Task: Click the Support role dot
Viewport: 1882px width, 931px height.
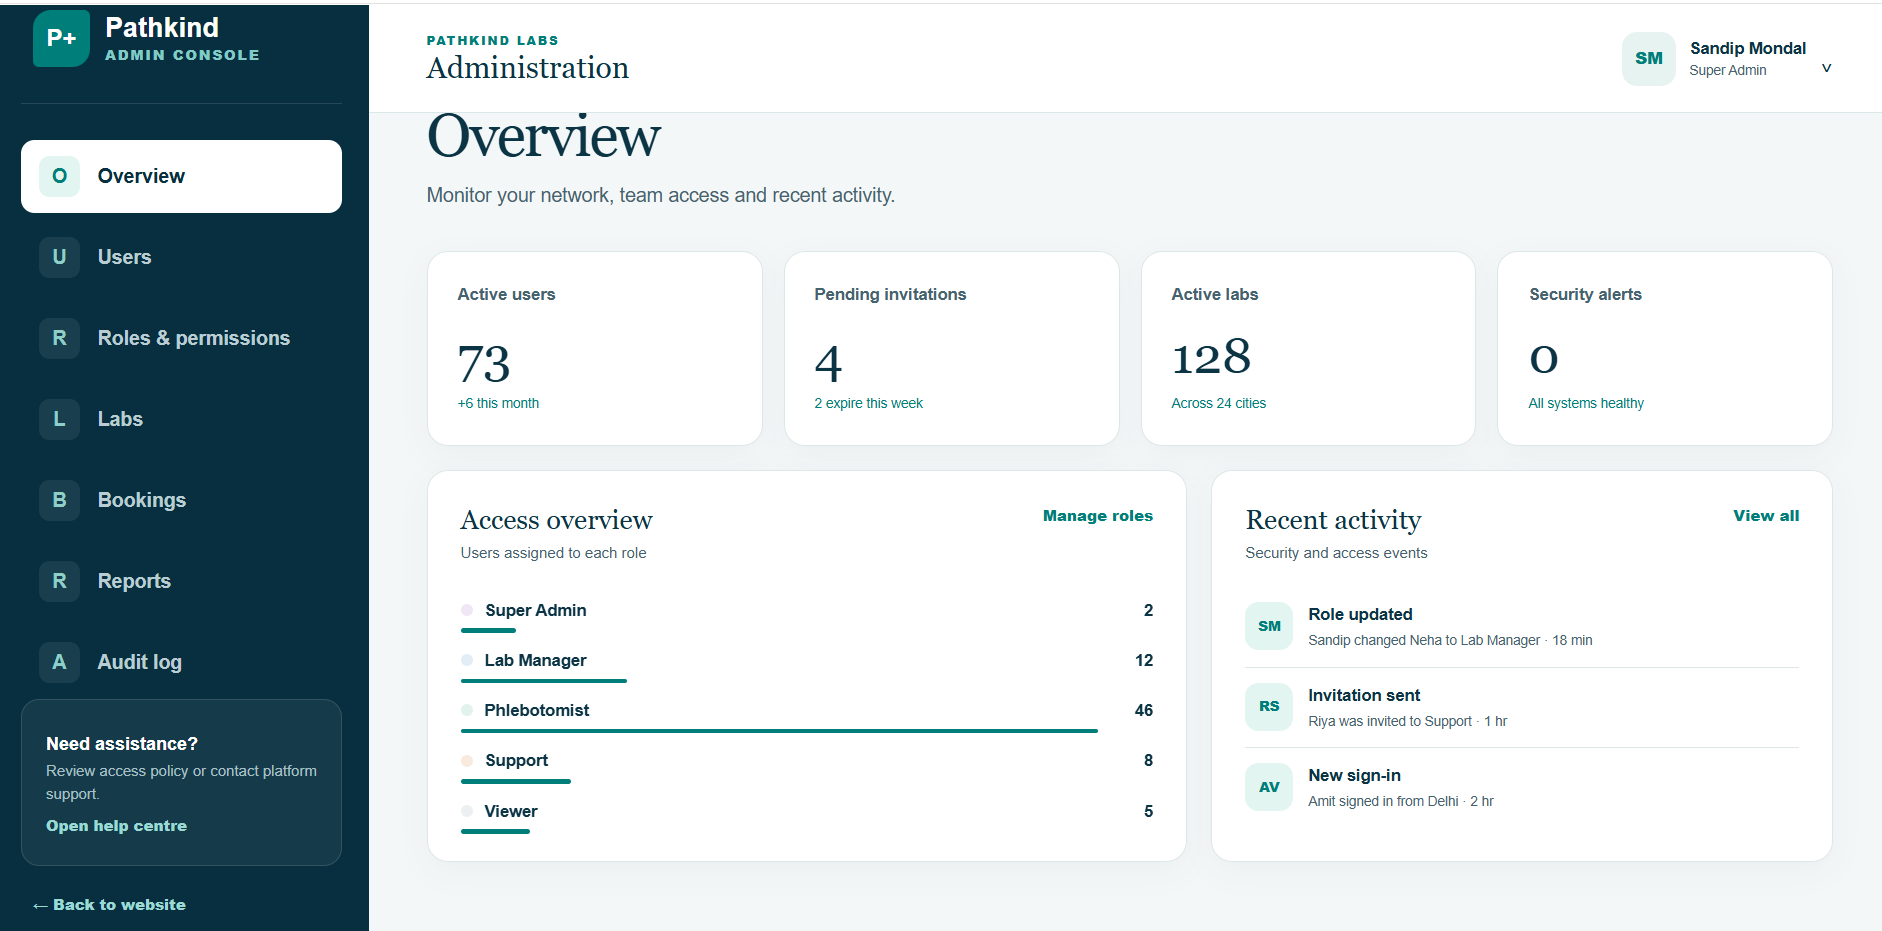Action: click(467, 761)
